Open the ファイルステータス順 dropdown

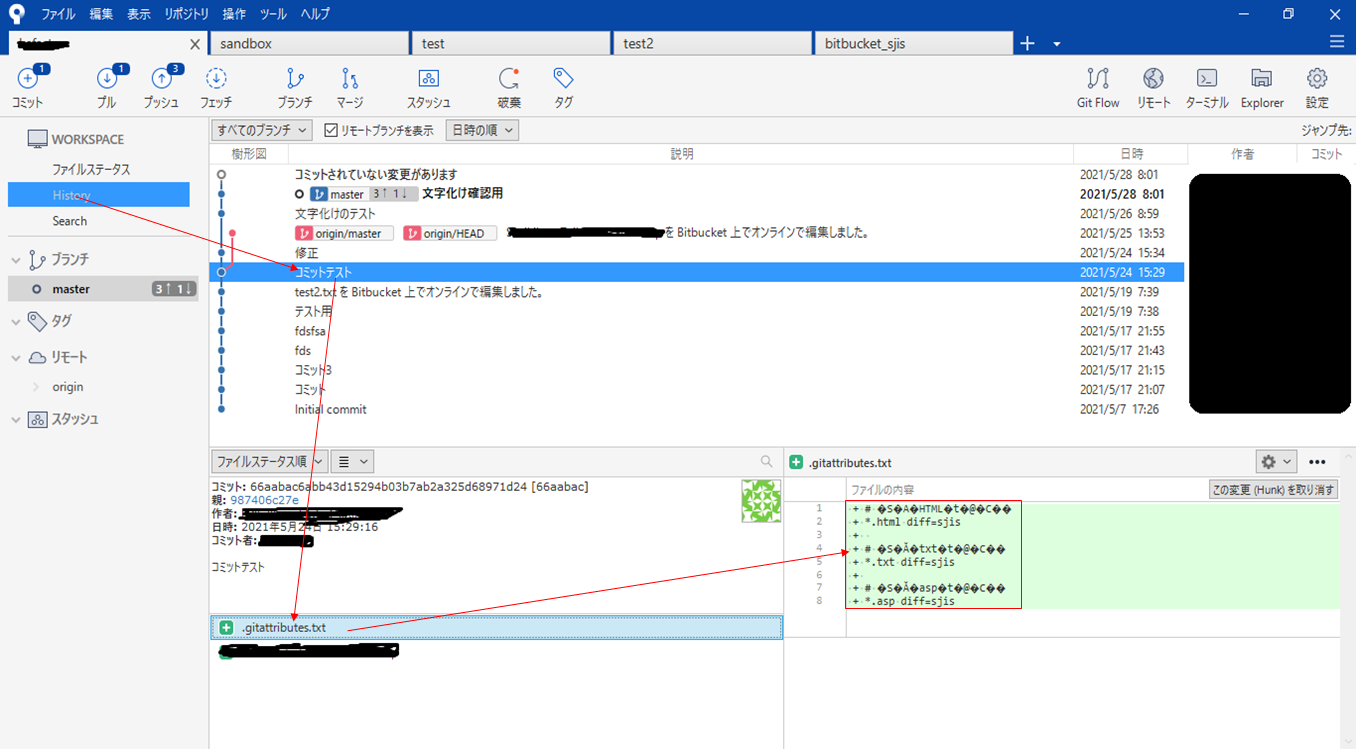coord(269,461)
